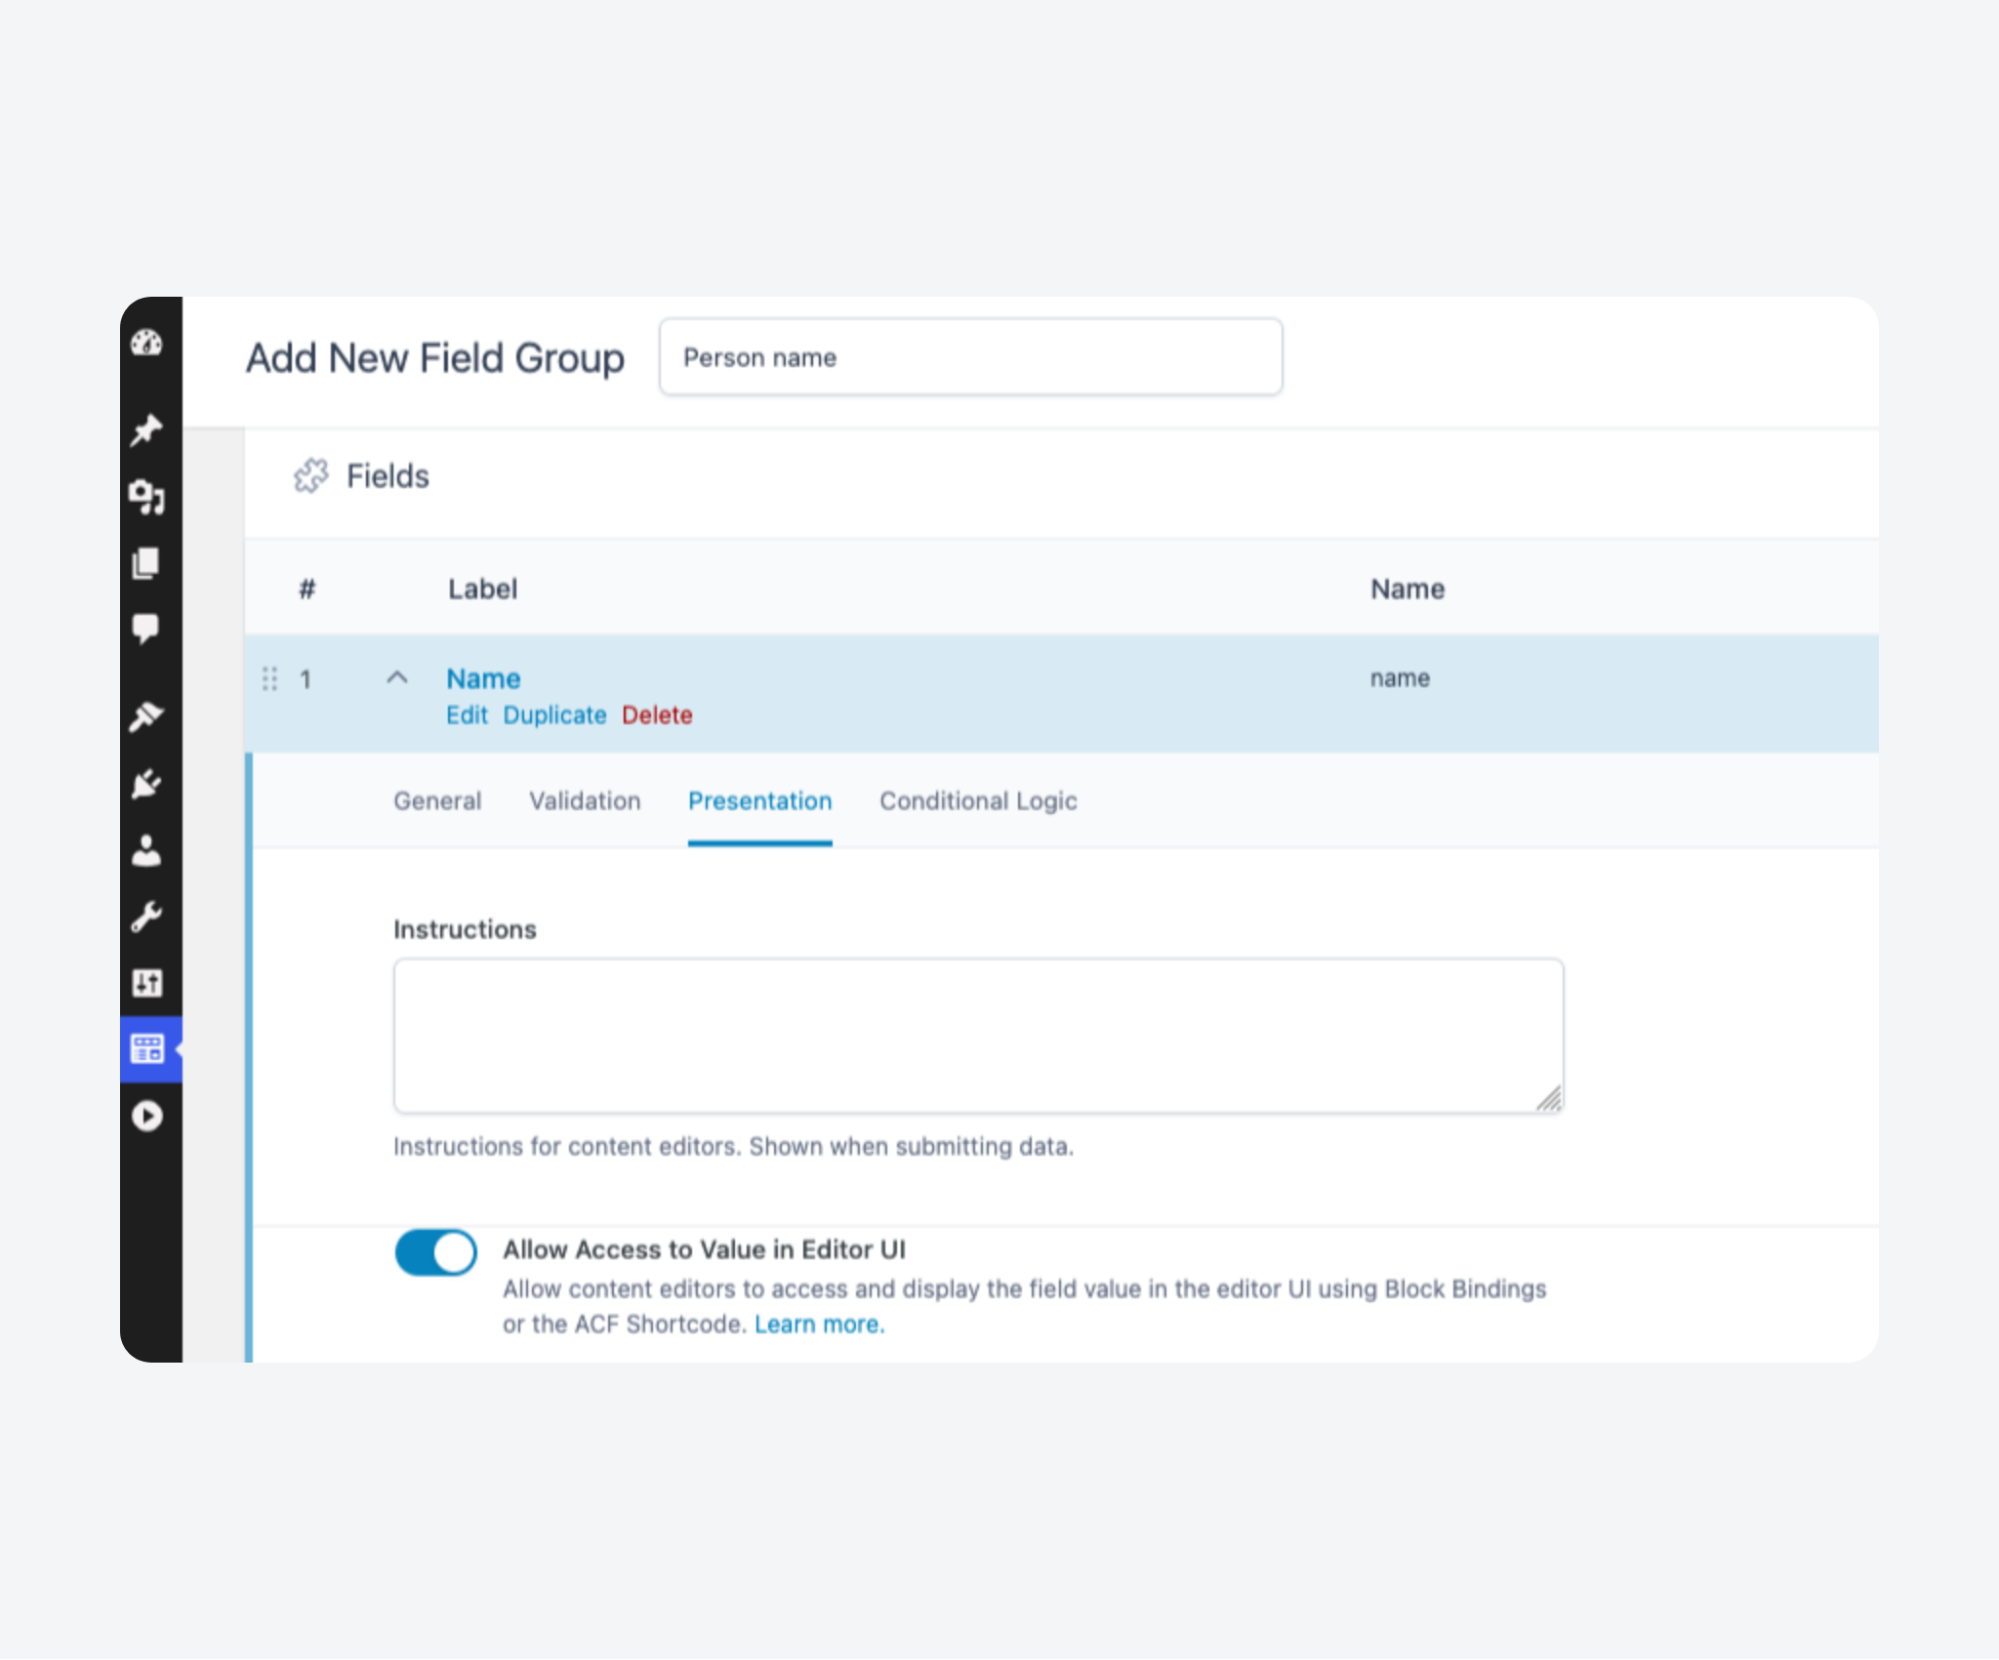Open Tools with the wrench icon
The width and height of the screenshot is (1999, 1660).
(x=148, y=916)
